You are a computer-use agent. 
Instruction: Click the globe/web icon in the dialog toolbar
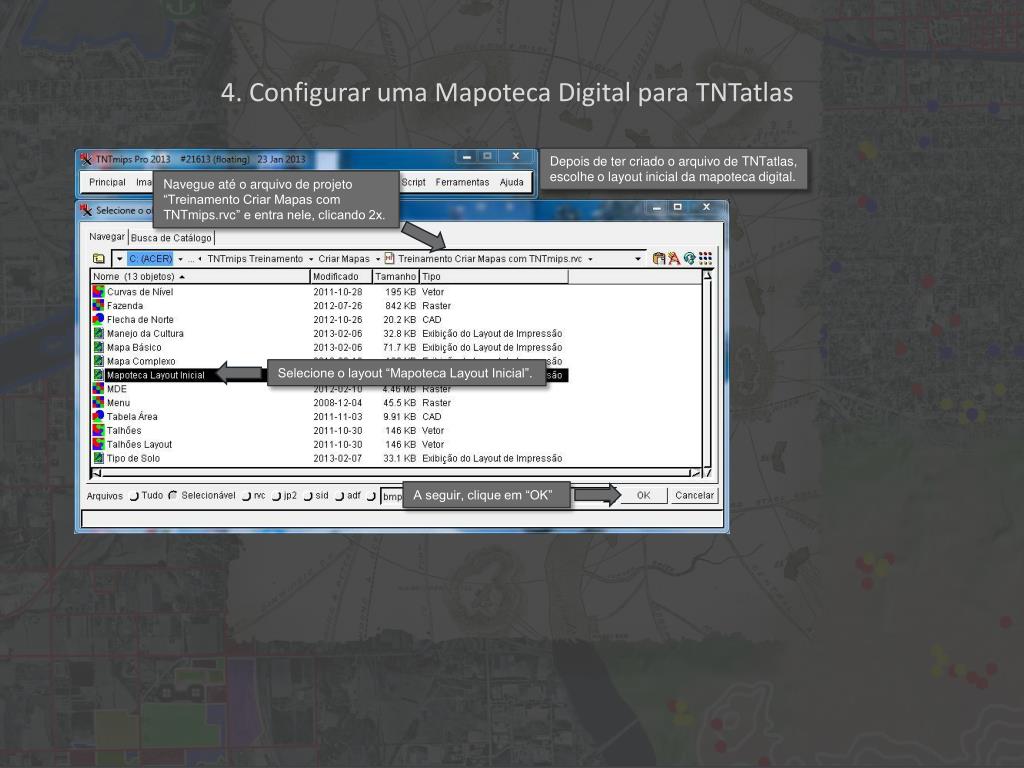(x=690, y=259)
